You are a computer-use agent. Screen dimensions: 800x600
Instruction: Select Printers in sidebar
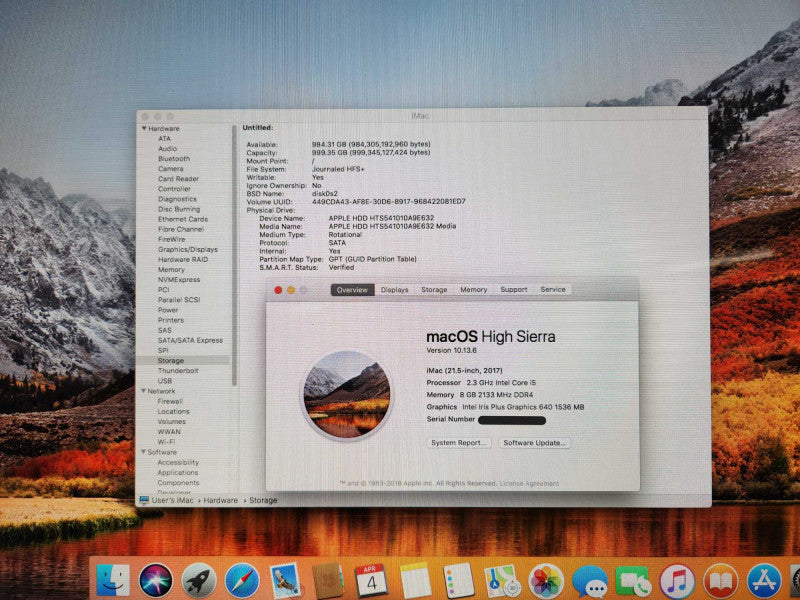pyautogui.click(x=170, y=320)
